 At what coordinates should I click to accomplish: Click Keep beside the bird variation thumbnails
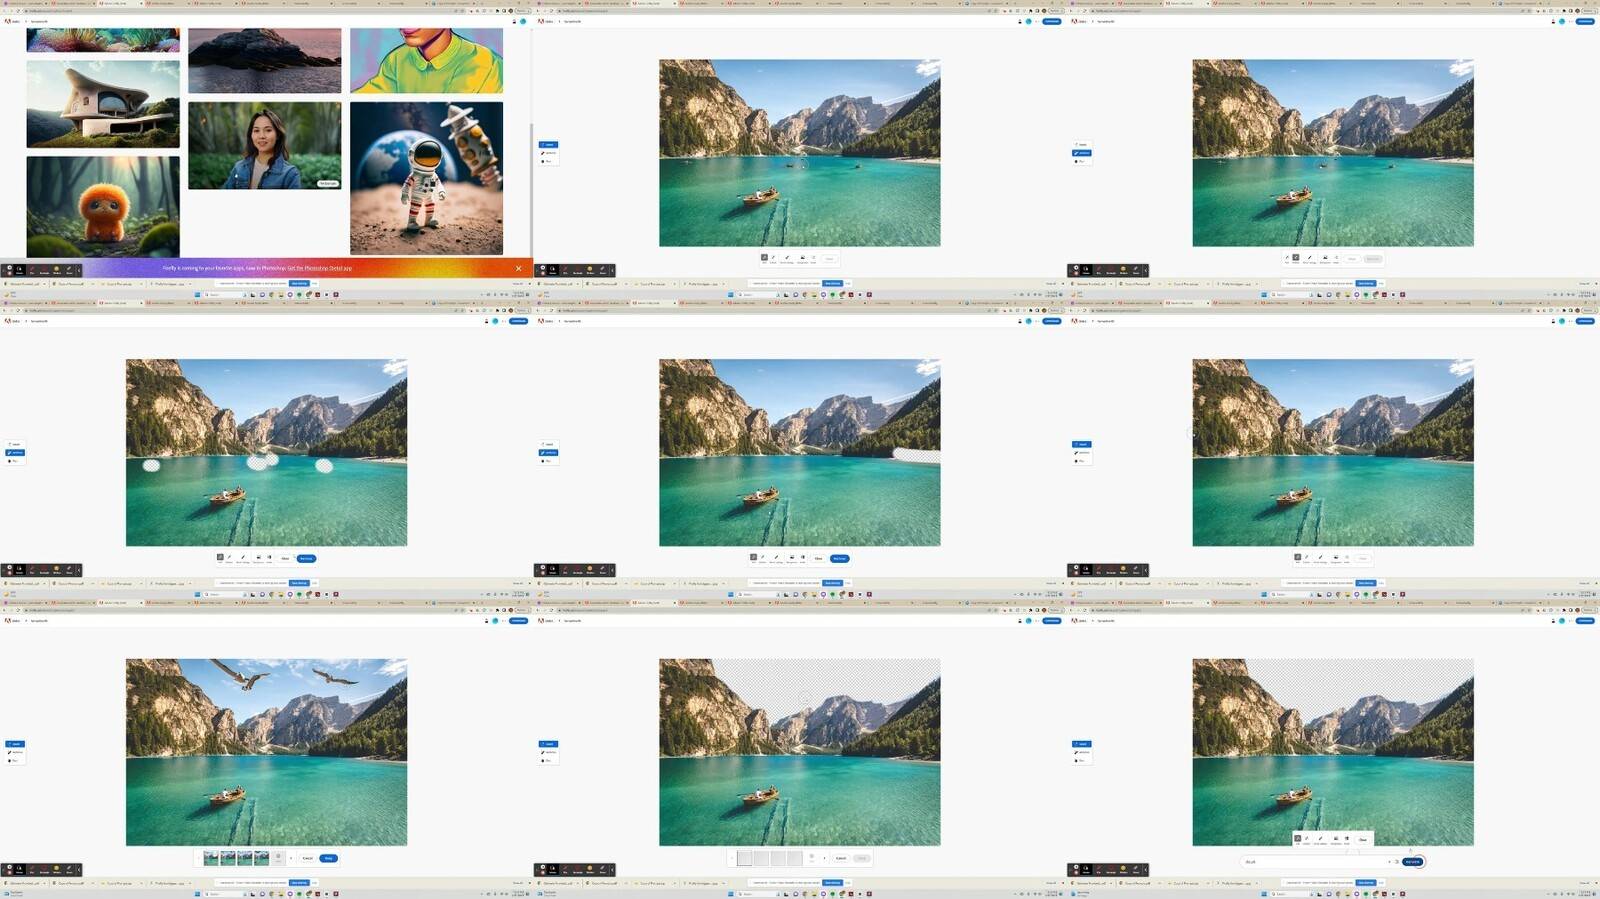coord(328,858)
